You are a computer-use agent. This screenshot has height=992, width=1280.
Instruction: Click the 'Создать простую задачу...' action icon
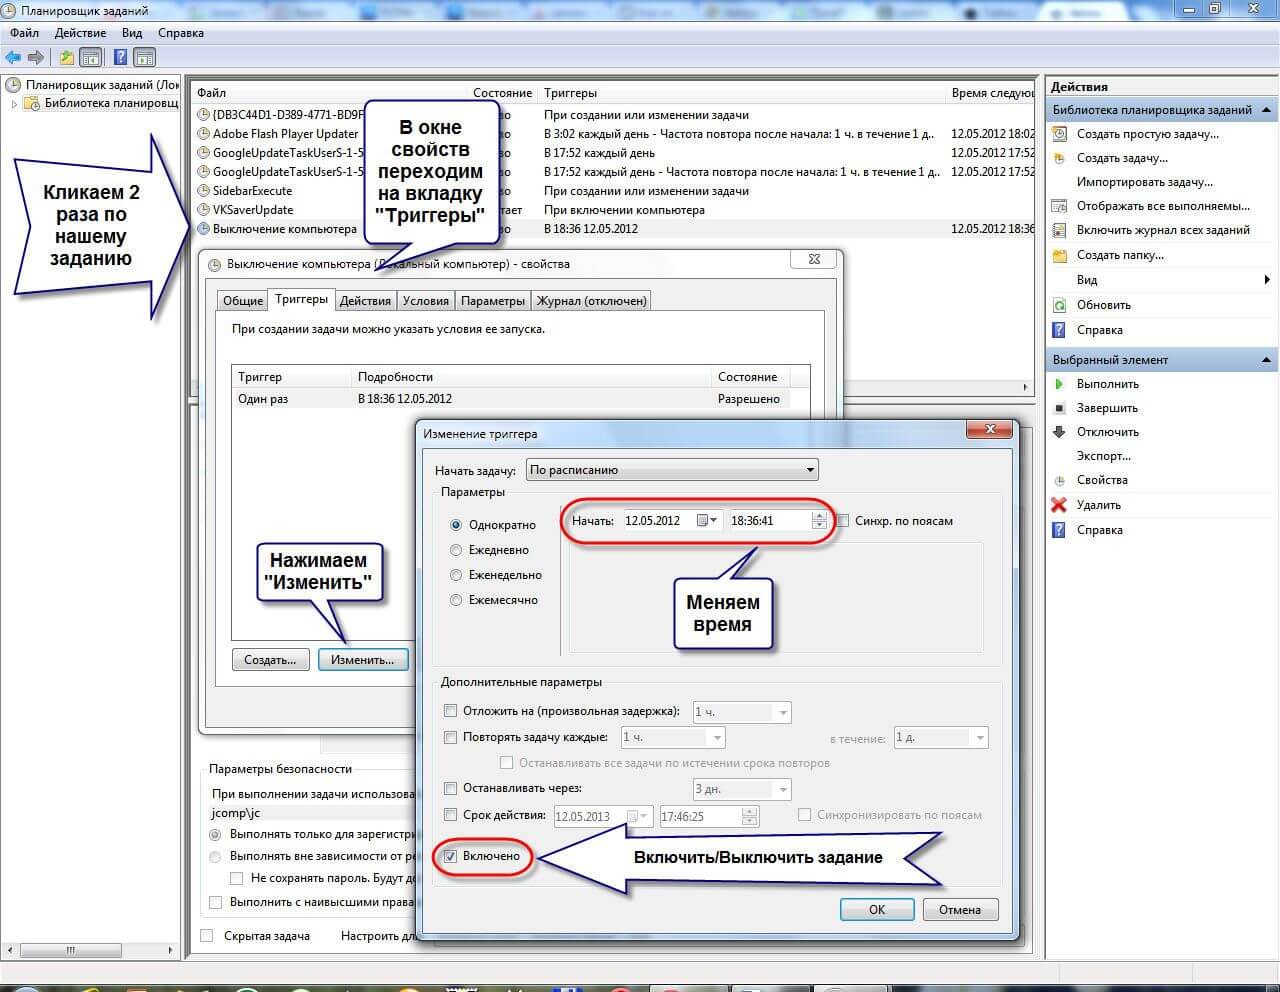point(1060,134)
